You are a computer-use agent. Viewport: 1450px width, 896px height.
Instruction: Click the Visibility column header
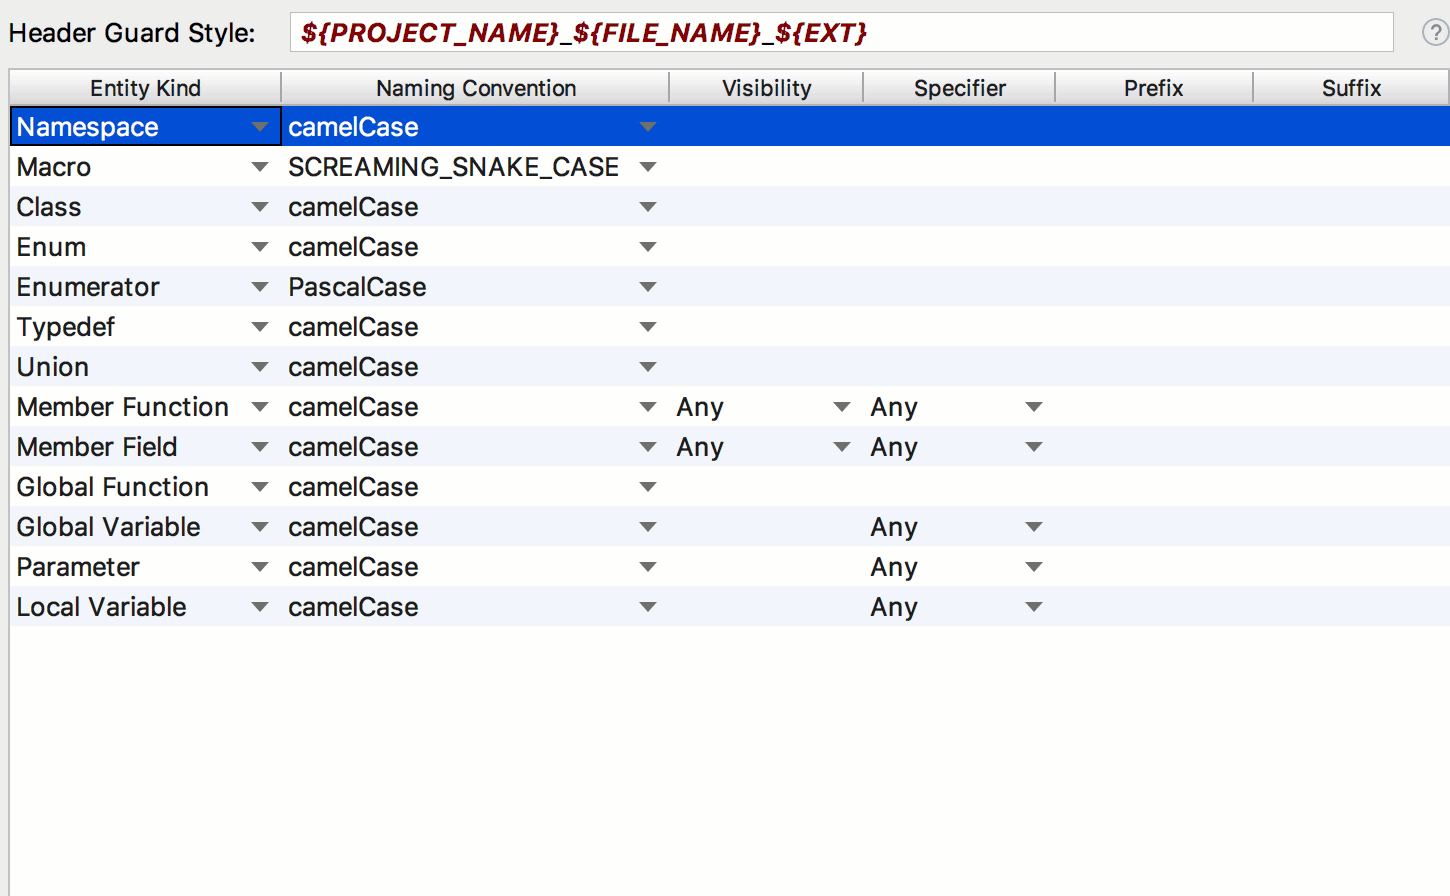click(766, 88)
